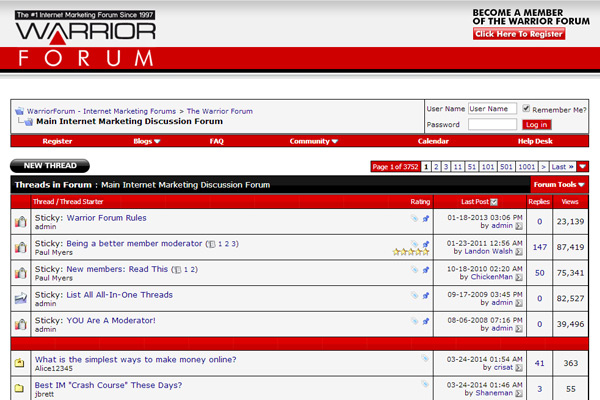Go to last post icon next to ChickenMan
Viewport: 600px width, 400px height.
pos(518,277)
